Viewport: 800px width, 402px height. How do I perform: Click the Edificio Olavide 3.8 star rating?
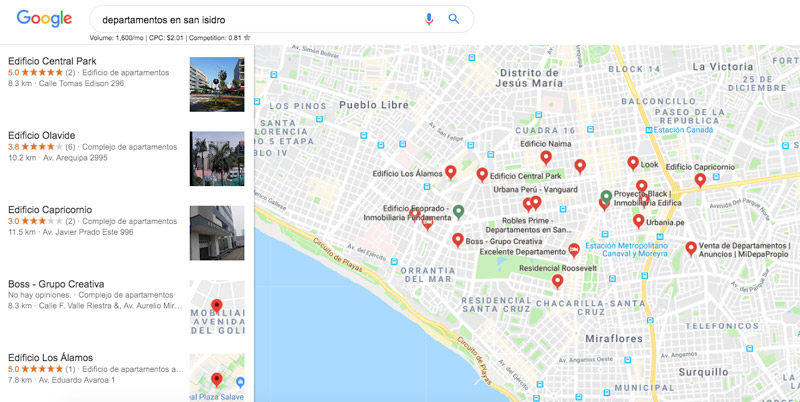point(41,147)
